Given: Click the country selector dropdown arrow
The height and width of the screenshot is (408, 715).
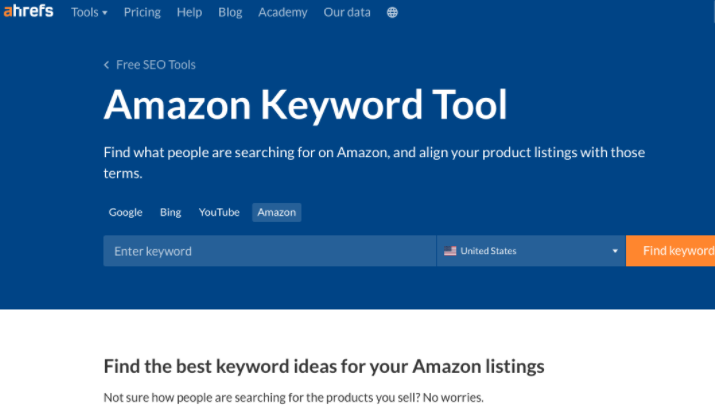Looking at the screenshot, I should coord(615,251).
